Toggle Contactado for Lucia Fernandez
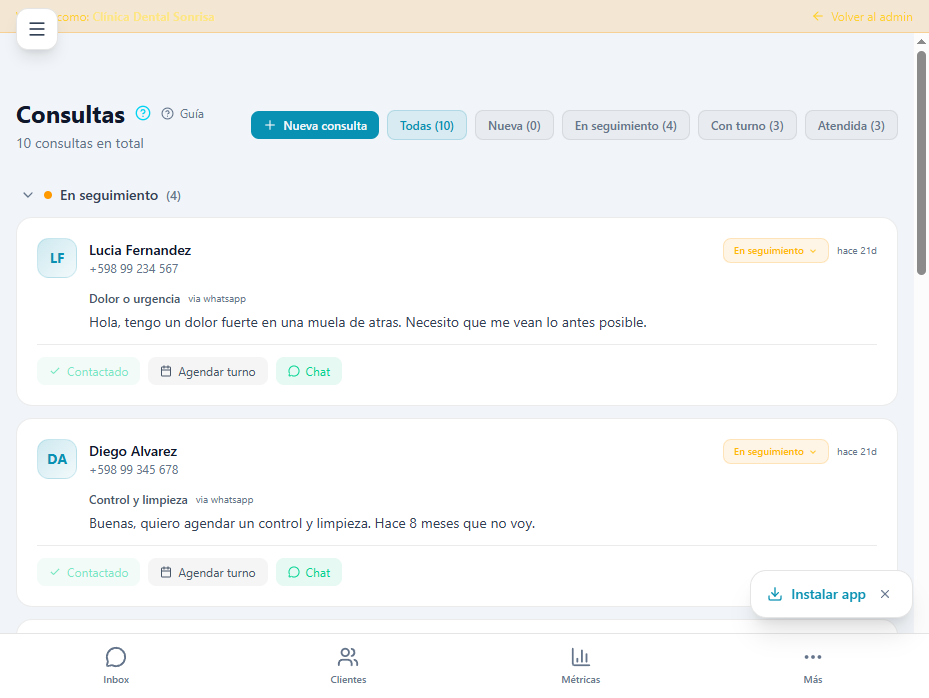This screenshot has width=929, height=698. [89, 371]
